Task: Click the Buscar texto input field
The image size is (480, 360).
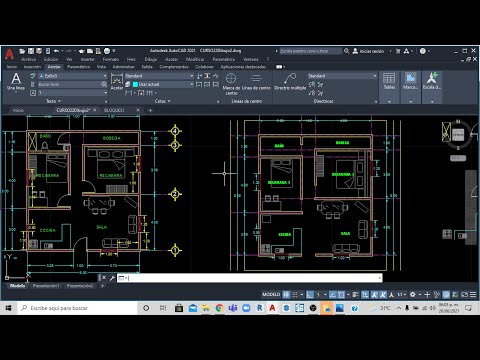Action: (69, 84)
